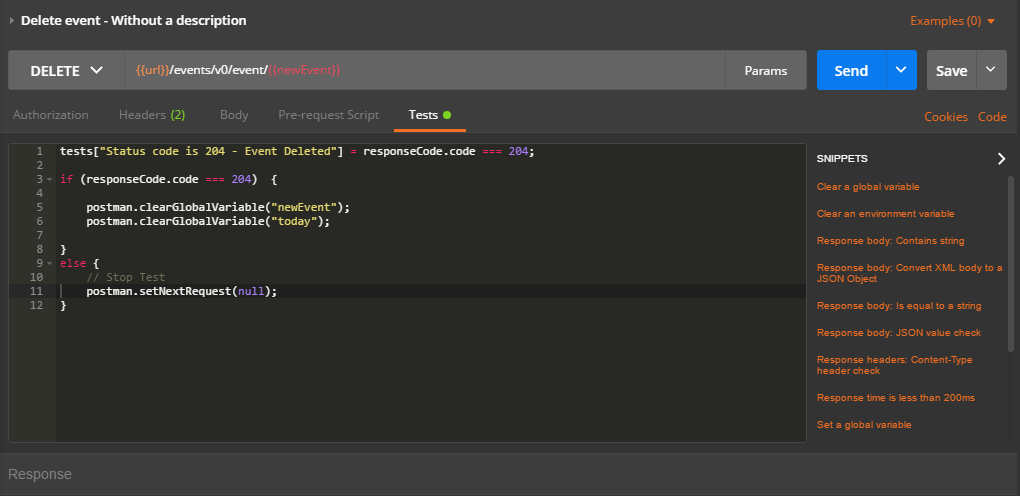Screen dimensions: 1020x496
Task: Open the Cookies link
Action: pyautogui.click(x=946, y=117)
